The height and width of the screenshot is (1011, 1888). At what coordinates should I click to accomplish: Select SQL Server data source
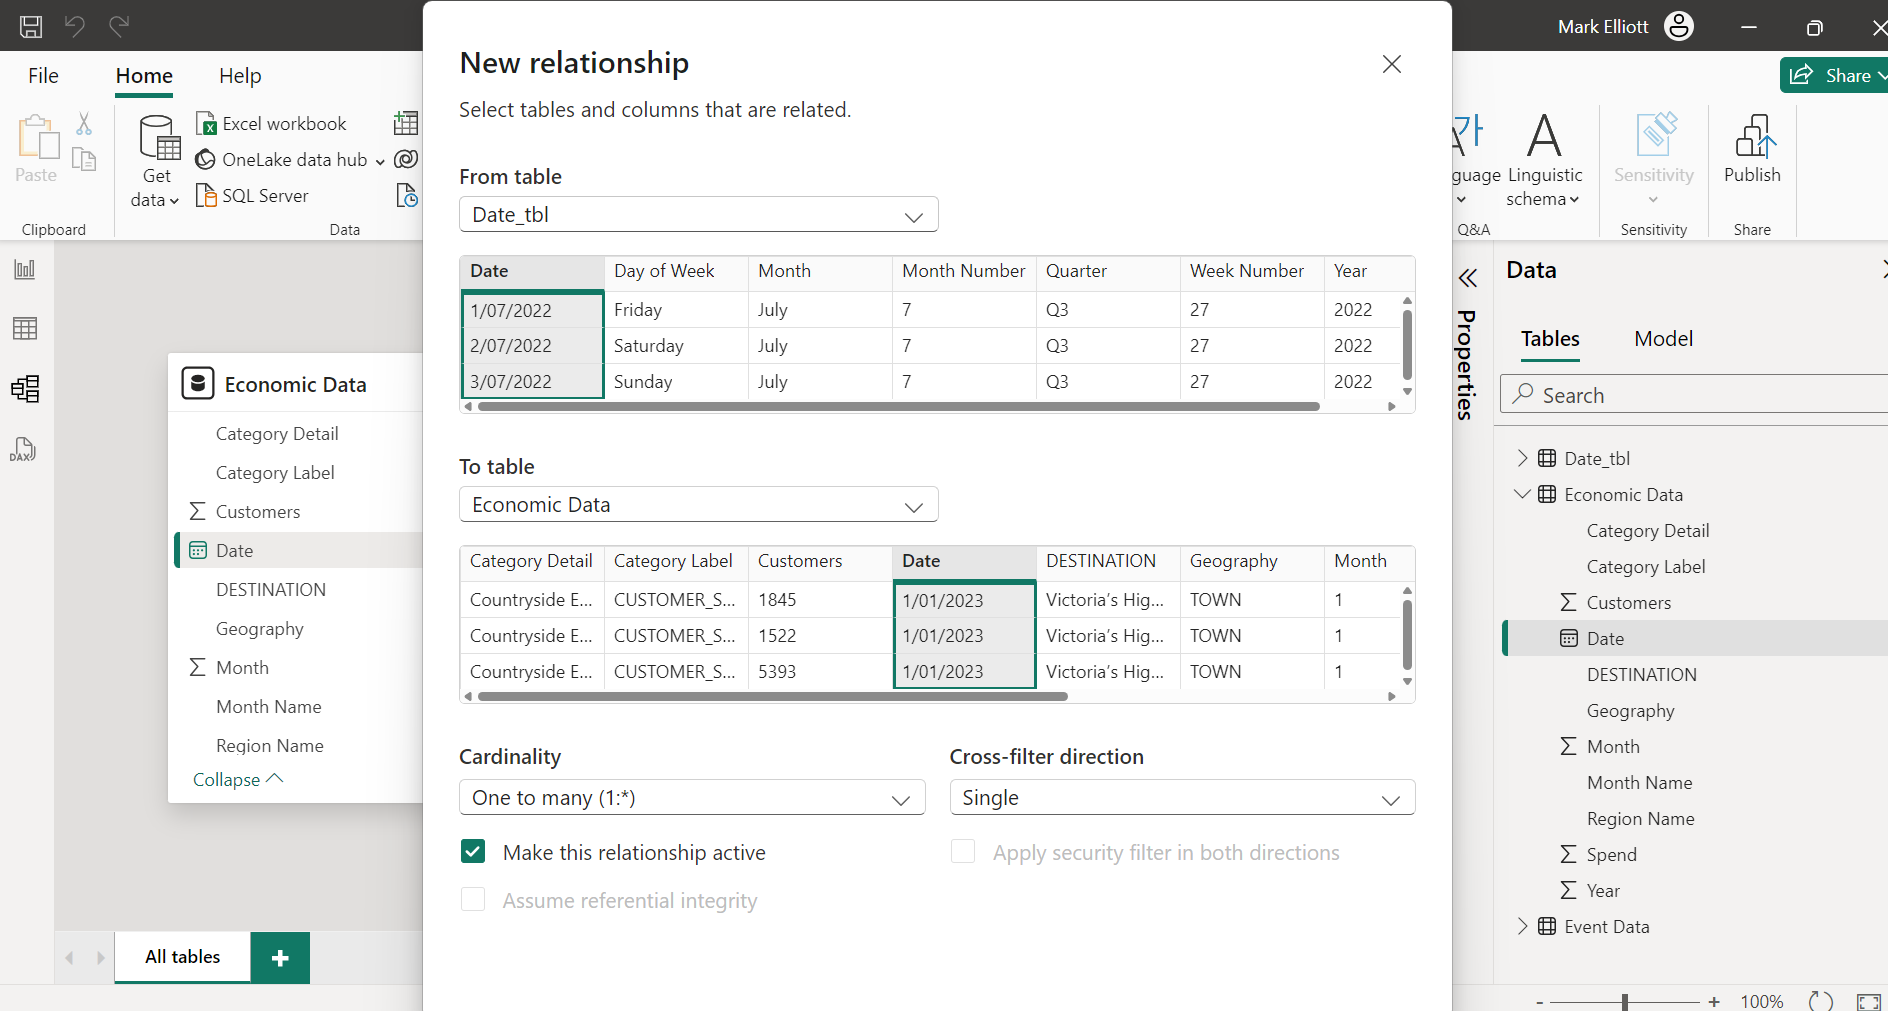click(x=252, y=196)
